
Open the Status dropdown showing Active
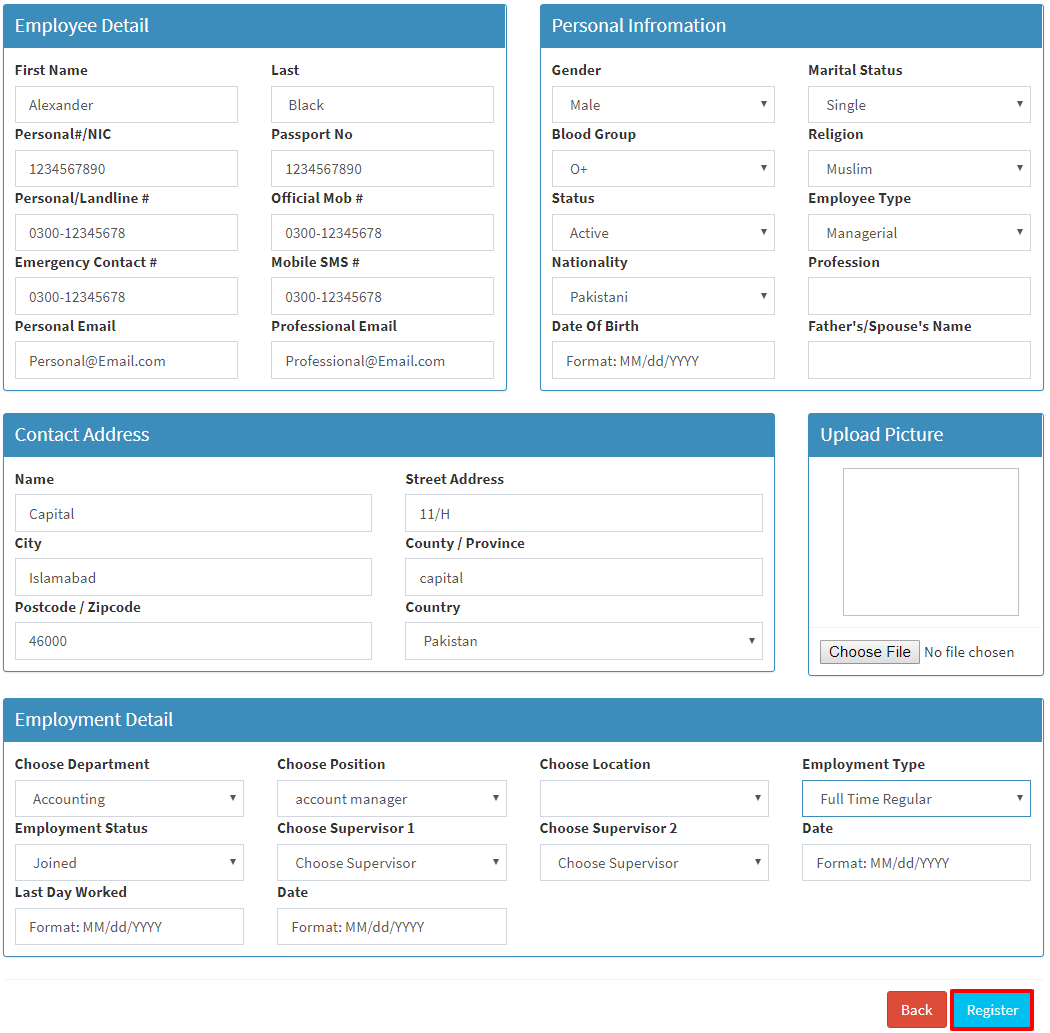coord(662,232)
